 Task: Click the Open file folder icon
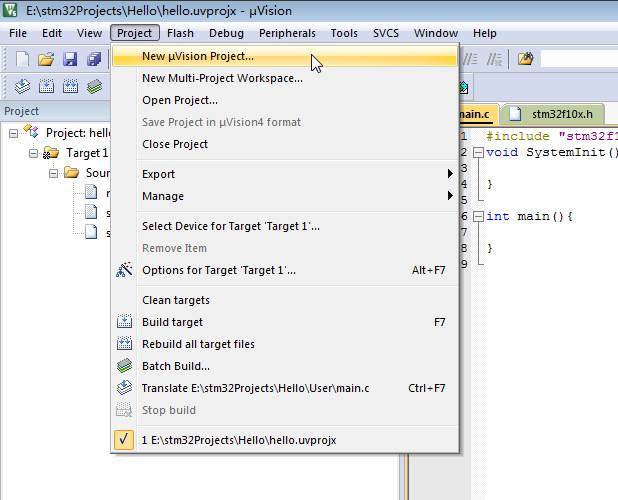46,59
